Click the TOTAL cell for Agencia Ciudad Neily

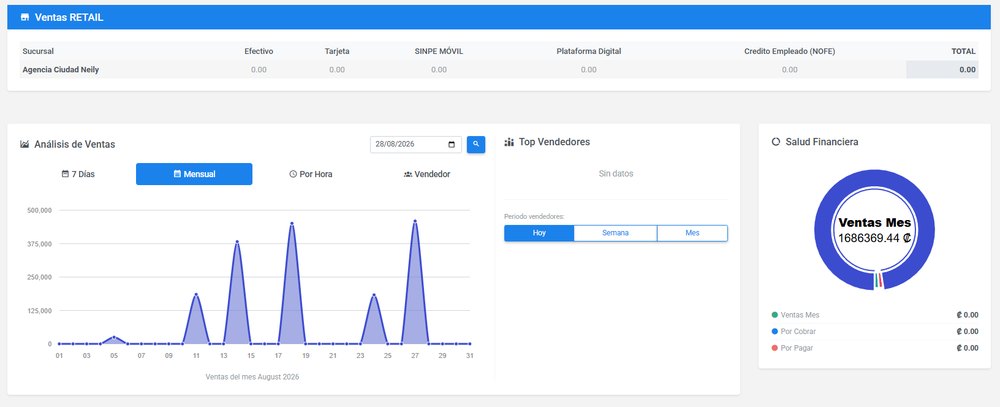coord(942,70)
